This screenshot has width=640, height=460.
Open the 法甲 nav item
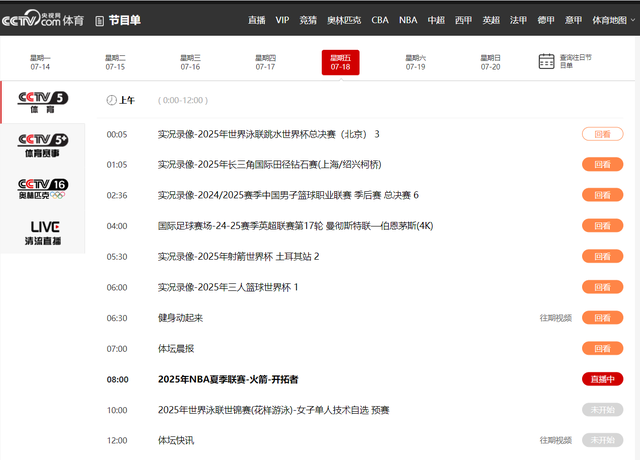tap(518, 20)
